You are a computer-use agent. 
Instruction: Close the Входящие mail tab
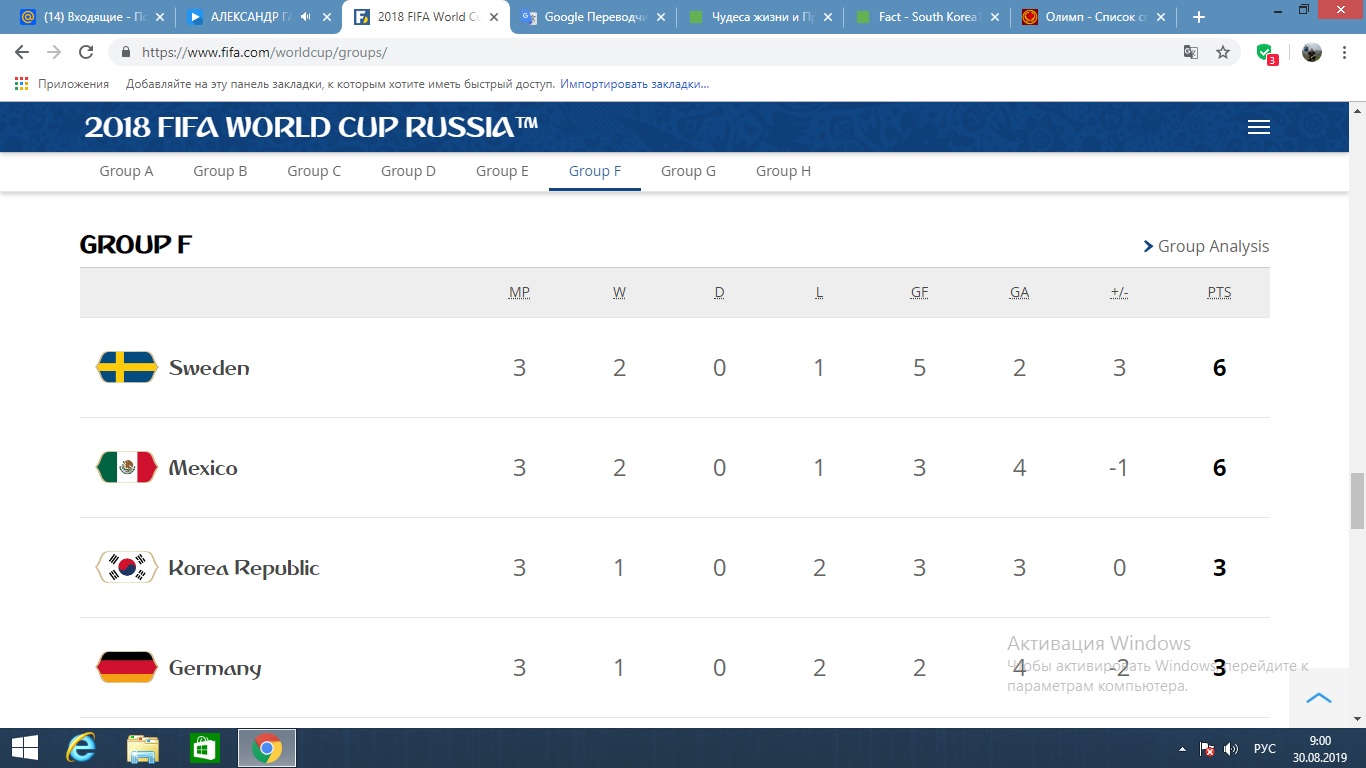[159, 17]
